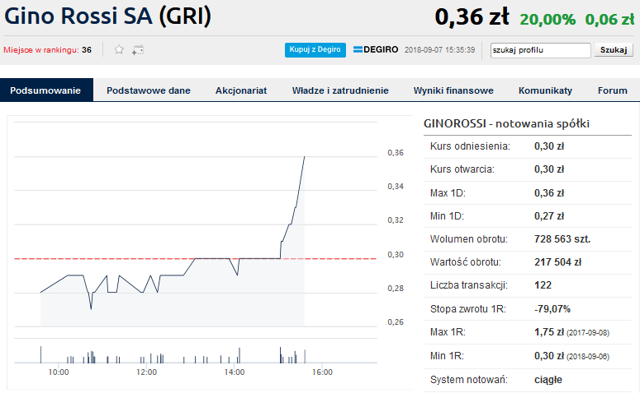The image size is (640, 393).
Task: Click the DEGIRO logo
Action: [x=376, y=50]
